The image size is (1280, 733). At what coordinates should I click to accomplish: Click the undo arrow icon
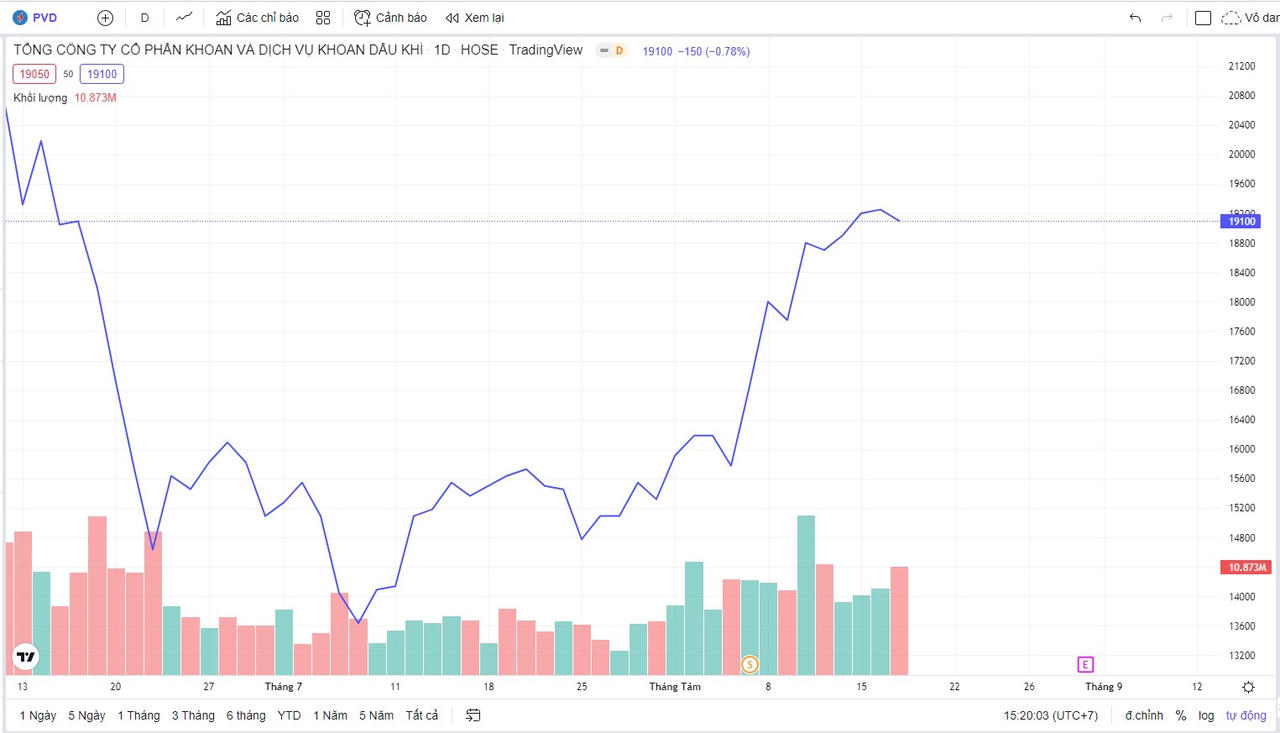pyautogui.click(x=1135, y=18)
